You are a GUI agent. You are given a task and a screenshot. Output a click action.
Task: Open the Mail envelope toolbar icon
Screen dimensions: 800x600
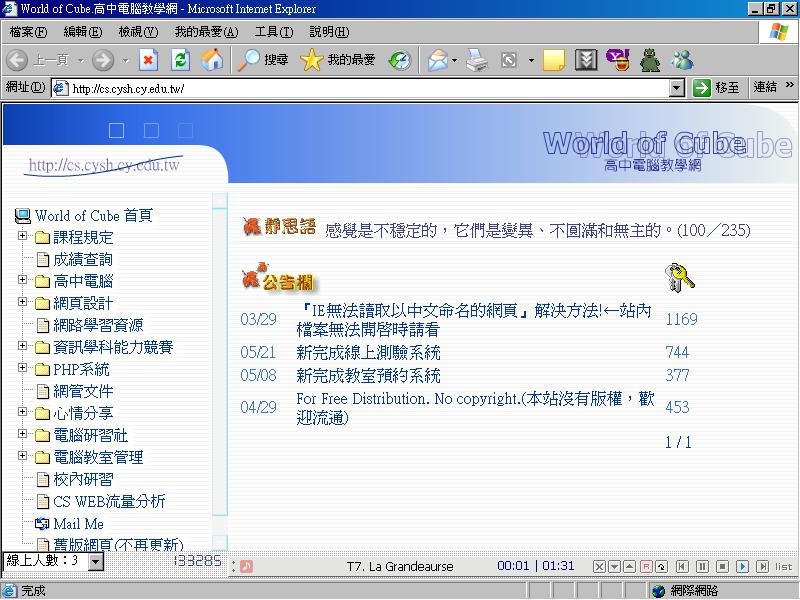click(438, 61)
